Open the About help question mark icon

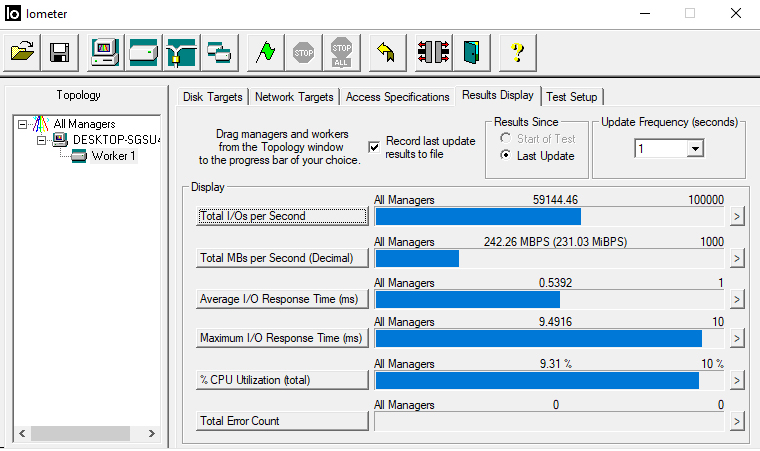pos(517,53)
